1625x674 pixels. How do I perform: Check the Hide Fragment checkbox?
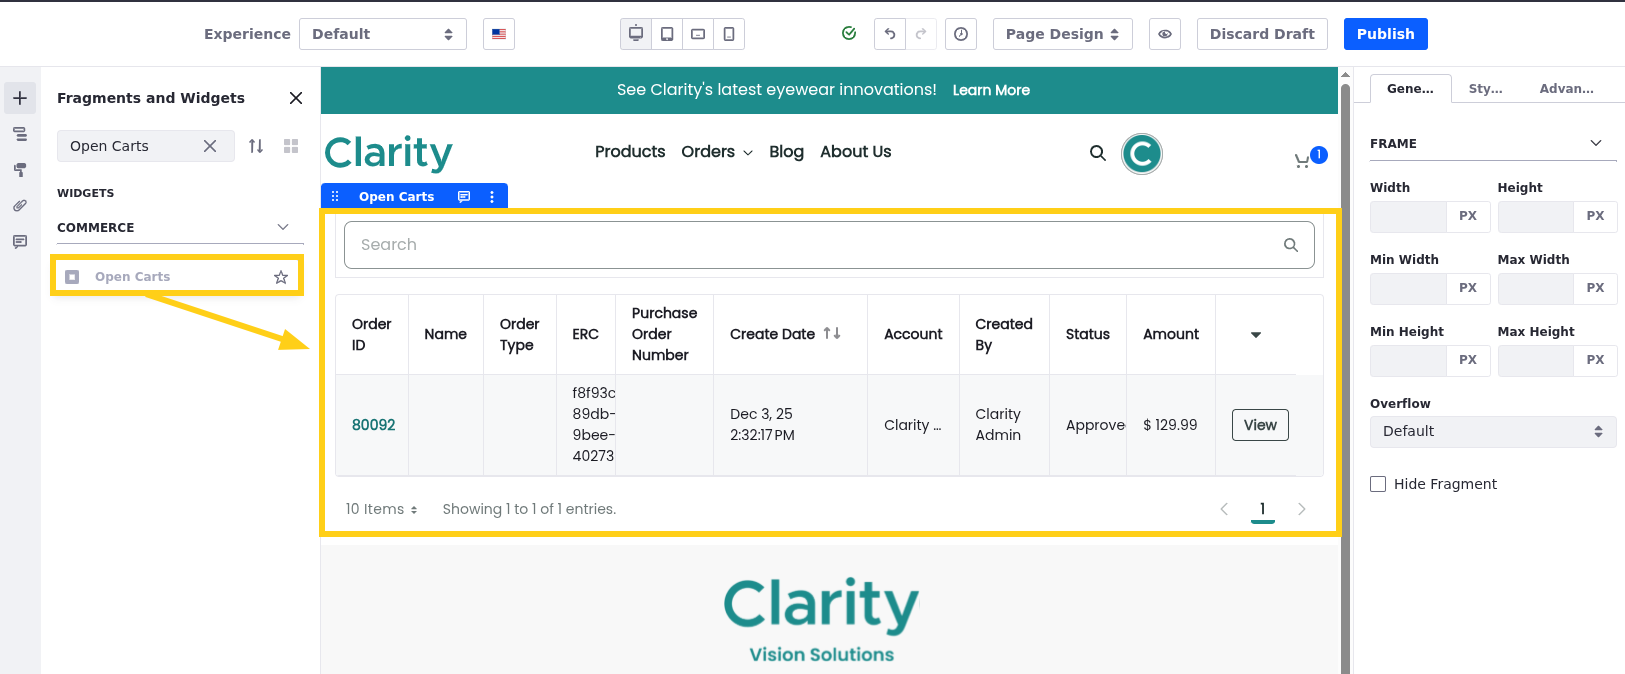pos(1378,484)
